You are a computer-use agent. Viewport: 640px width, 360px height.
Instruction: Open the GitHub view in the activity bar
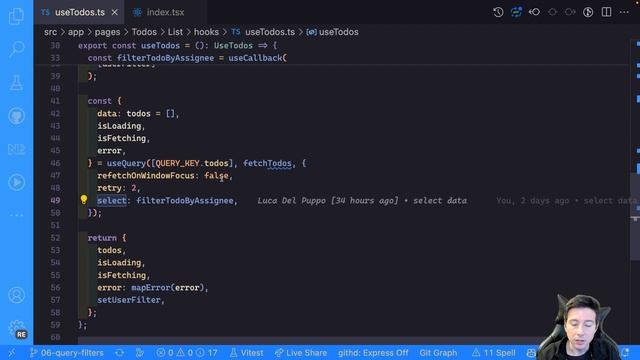pos(16,116)
